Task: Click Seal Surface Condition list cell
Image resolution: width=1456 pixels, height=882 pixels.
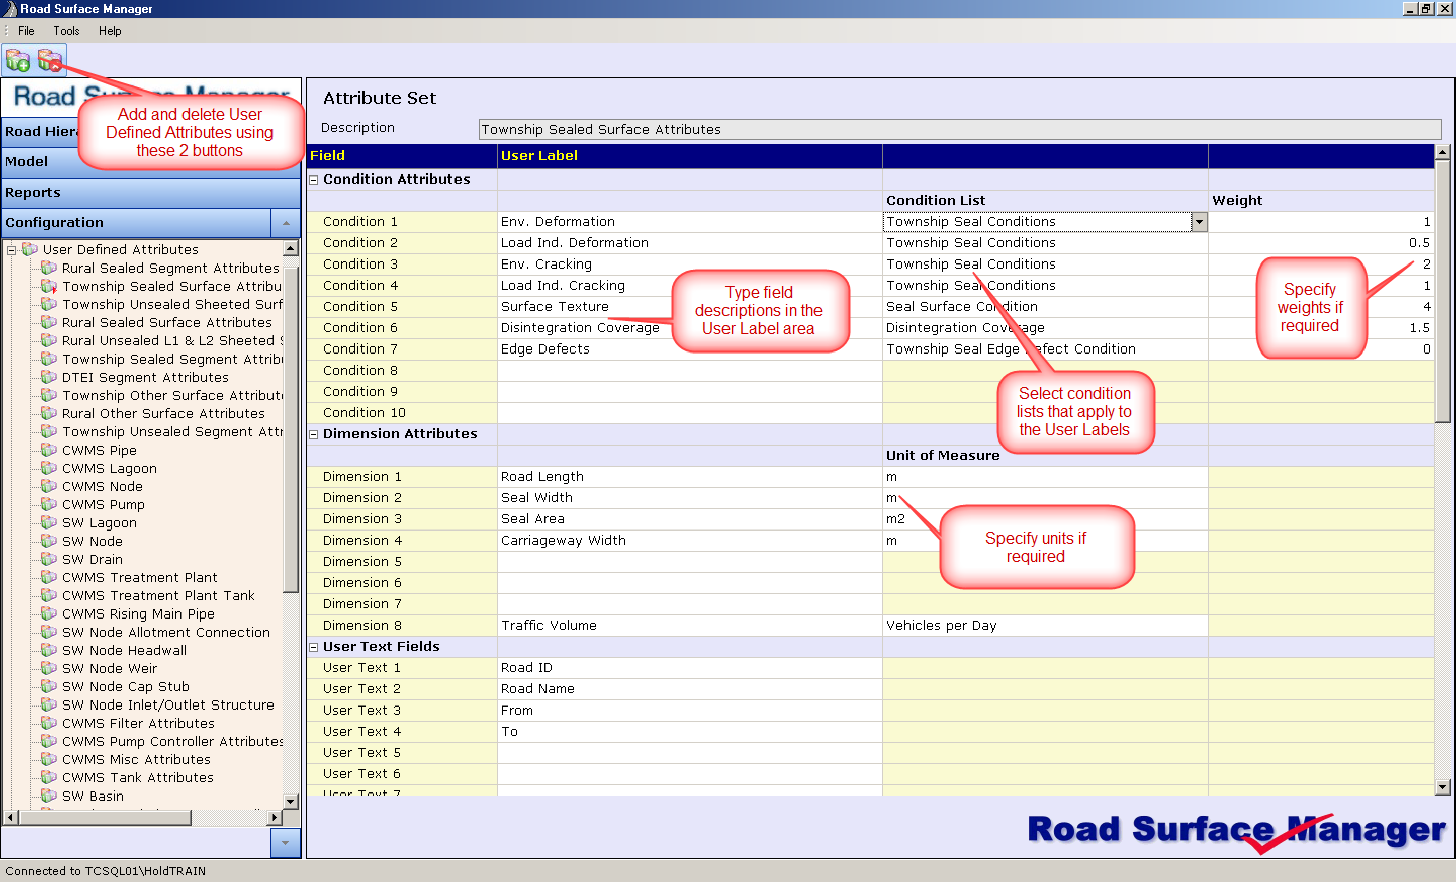Action: point(1045,307)
